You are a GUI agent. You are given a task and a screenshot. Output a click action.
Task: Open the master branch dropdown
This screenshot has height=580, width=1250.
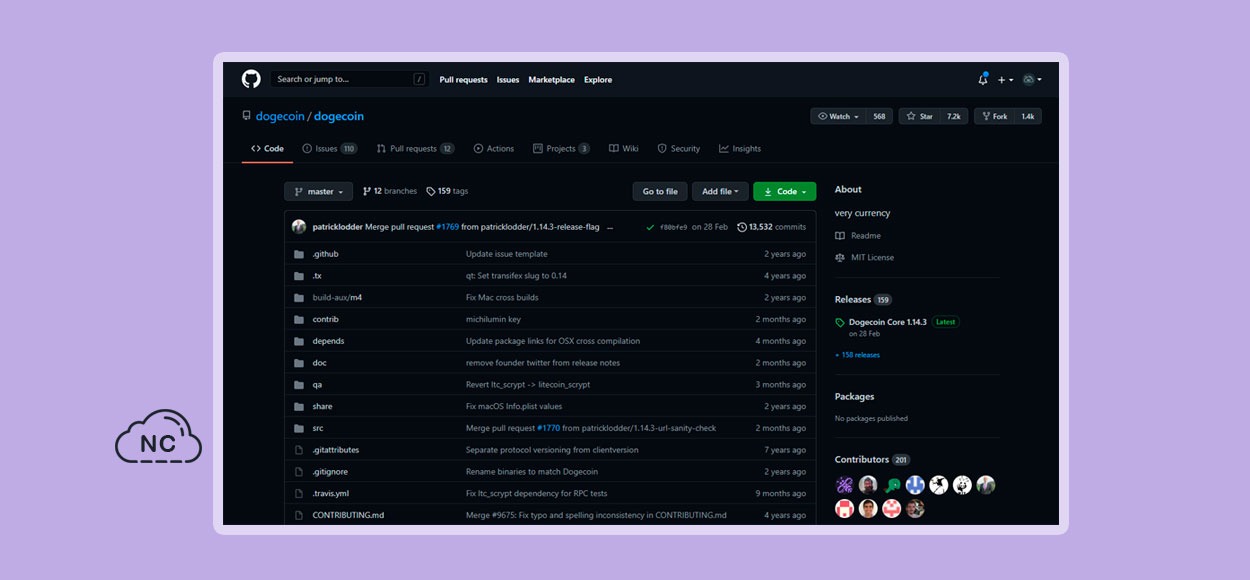click(319, 192)
